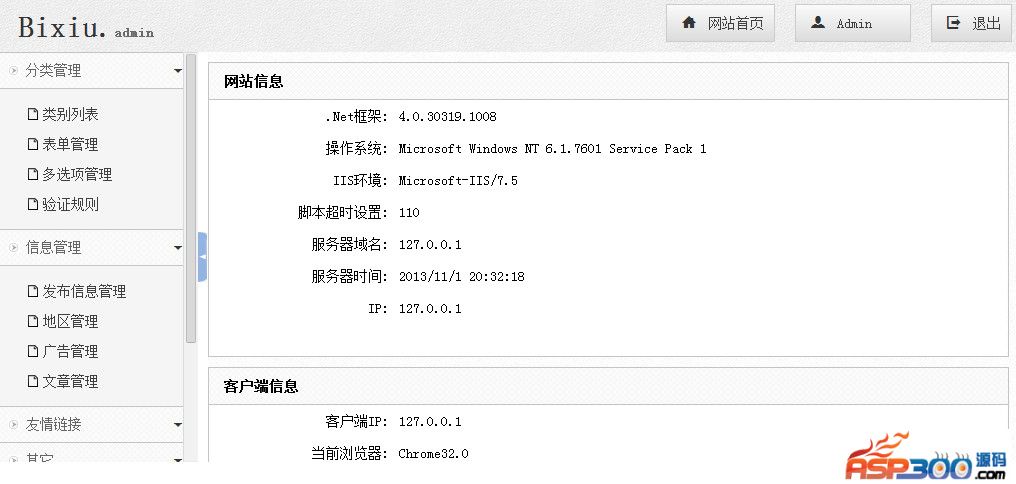Click the file icon next to 广告管理
Viewport: 1016px width, 484px height.
tap(33, 351)
